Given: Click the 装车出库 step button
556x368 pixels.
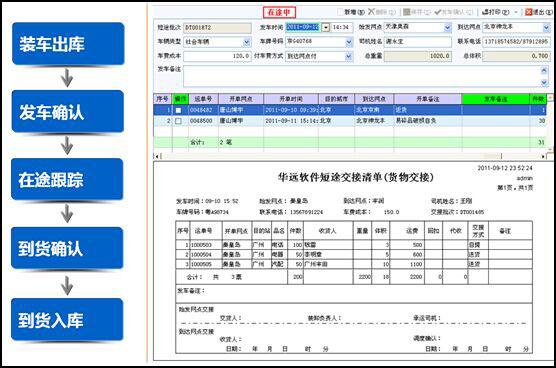Looking at the screenshot, I should (x=68, y=44).
